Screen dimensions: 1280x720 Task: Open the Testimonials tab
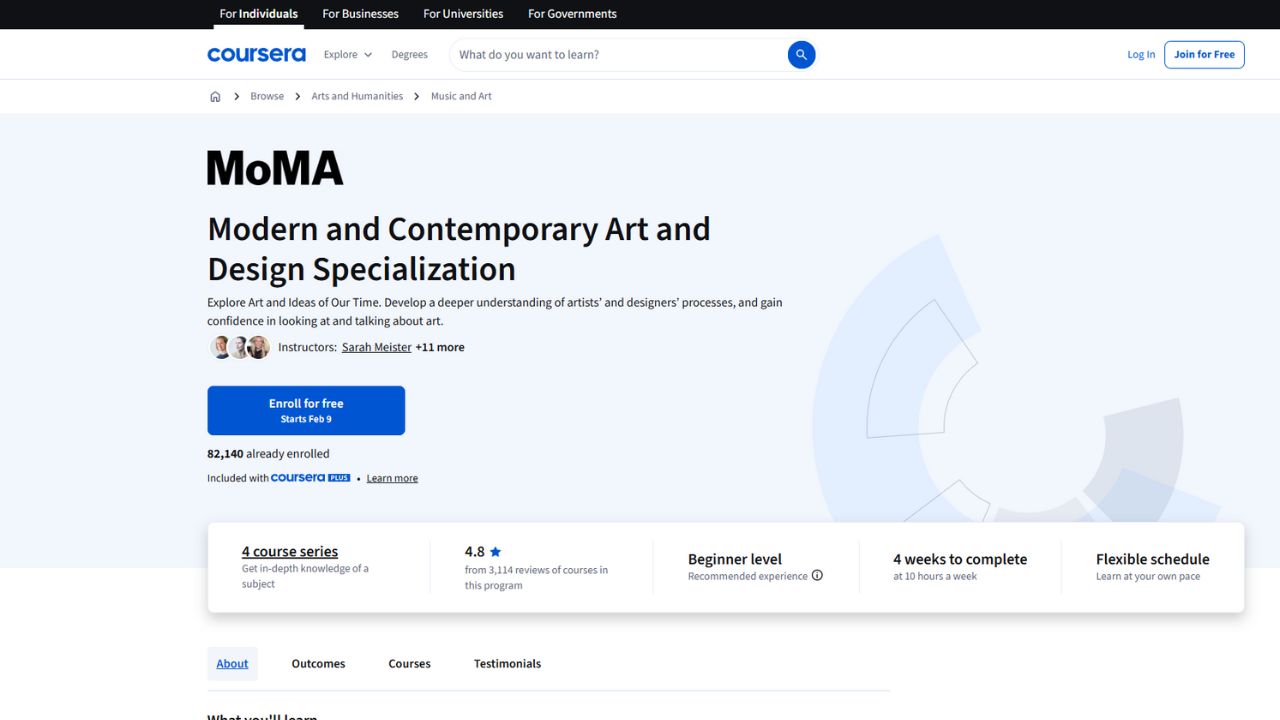click(507, 663)
